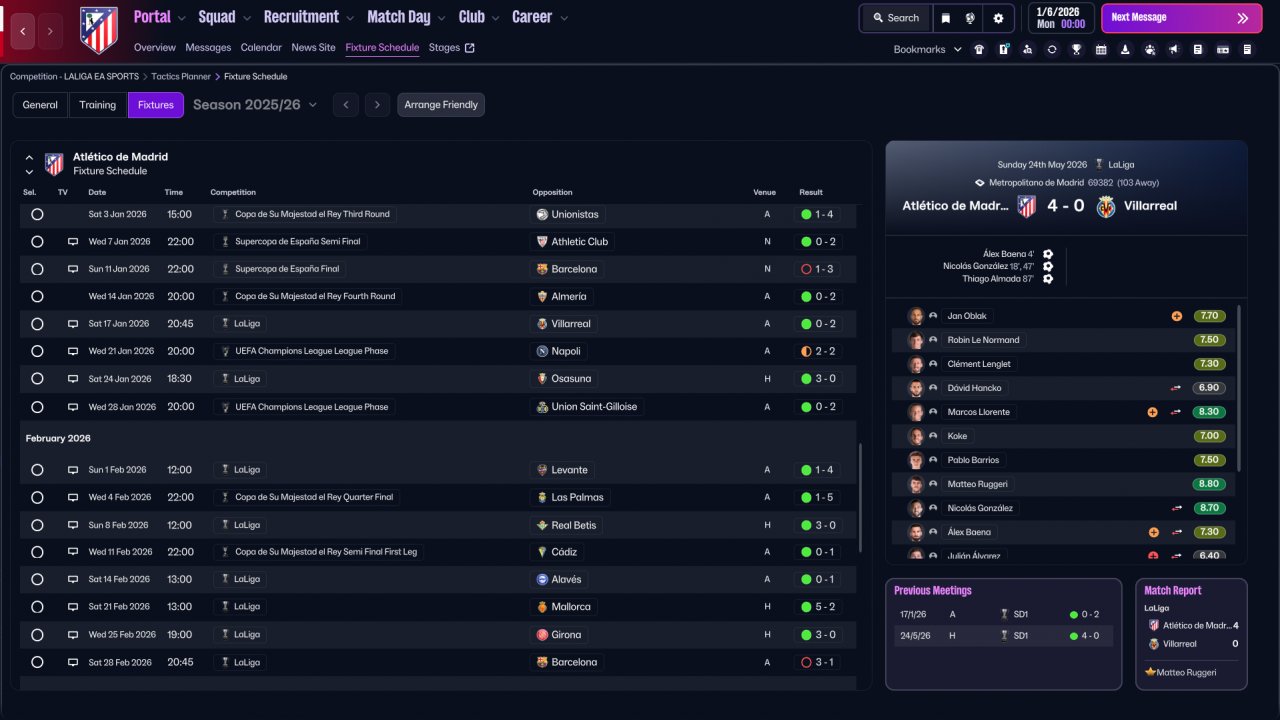The image size is (1280, 720).
Task: Expand the Club menu chevron
Action: click(495, 18)
